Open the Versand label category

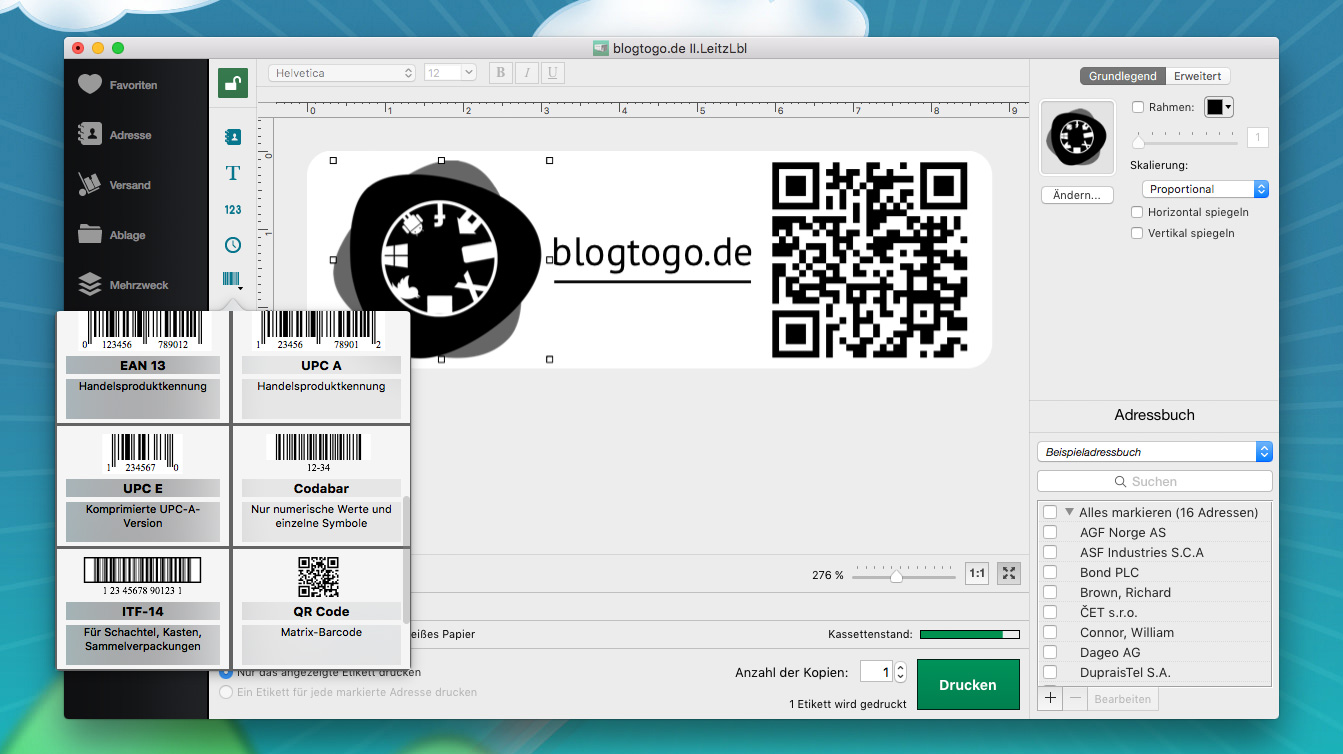(115, 185)
